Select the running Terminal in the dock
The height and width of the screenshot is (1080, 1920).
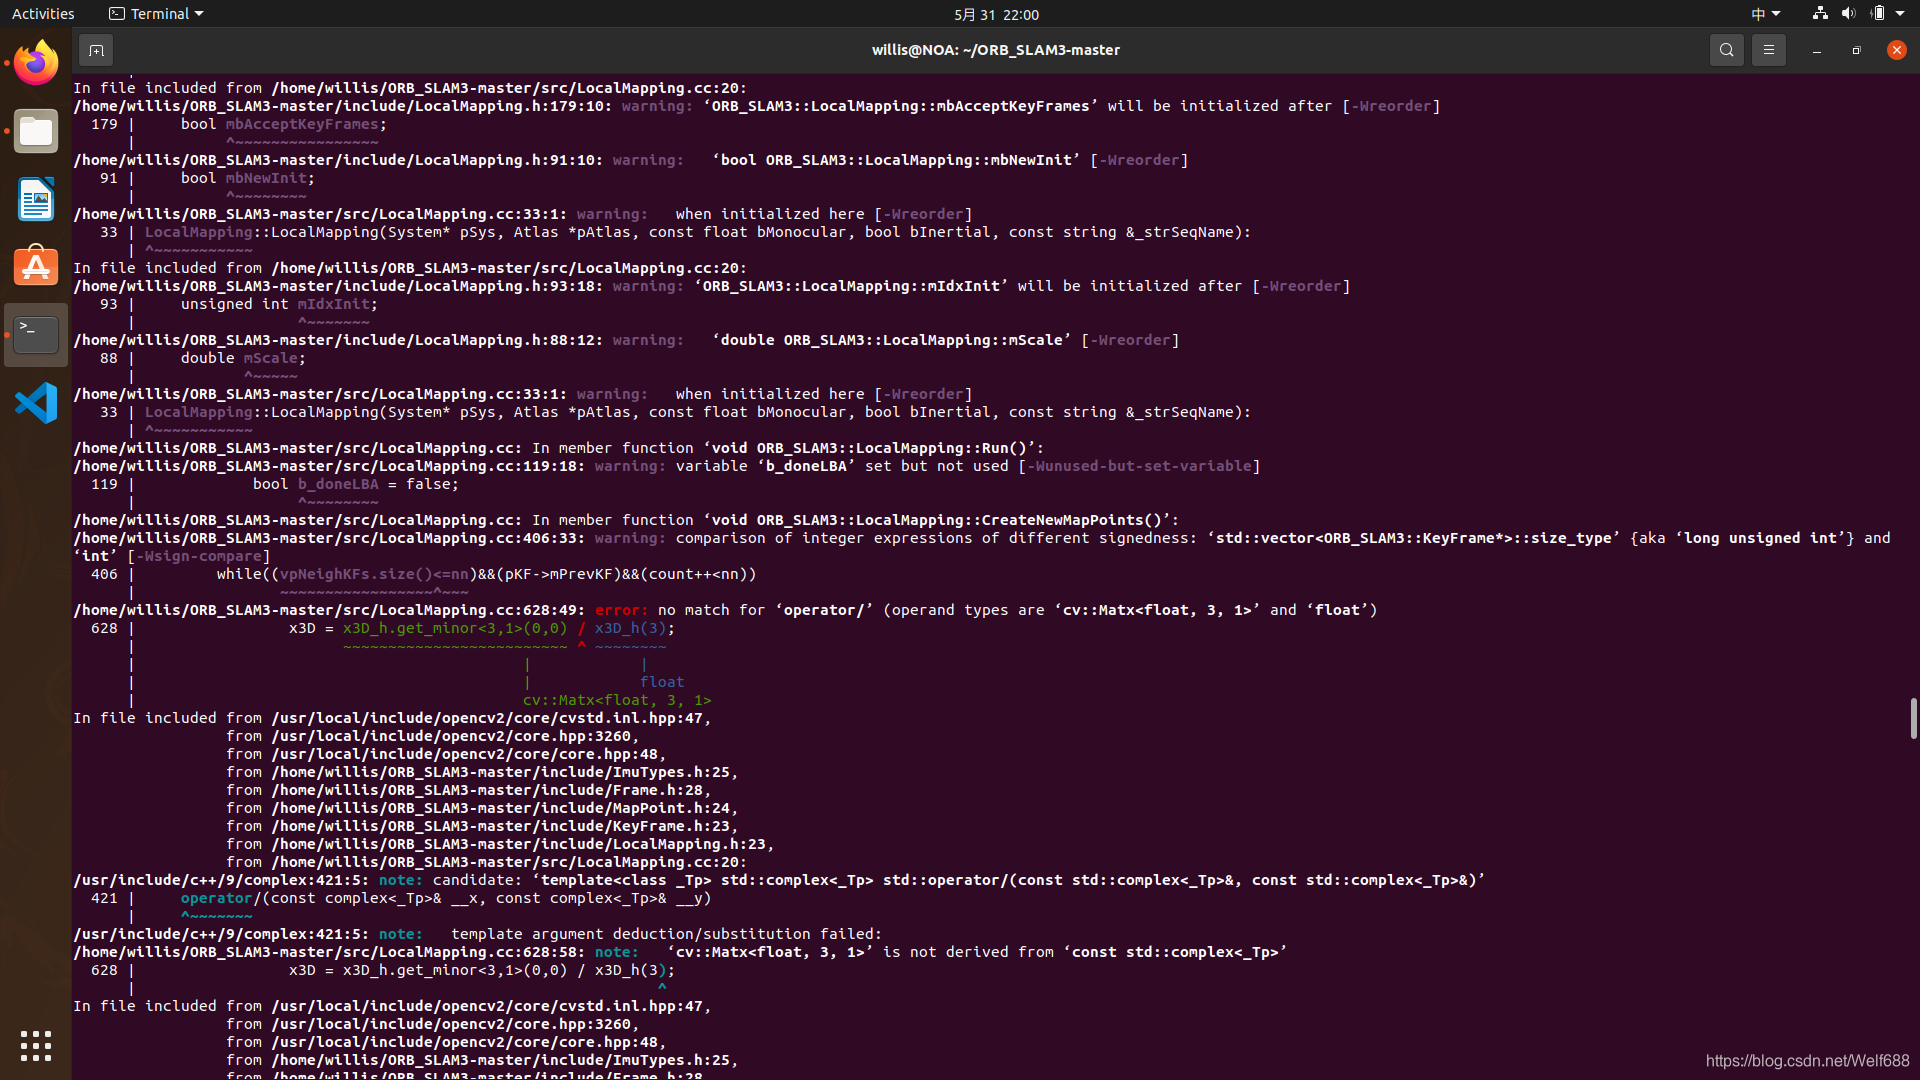[x=35, y=334]
